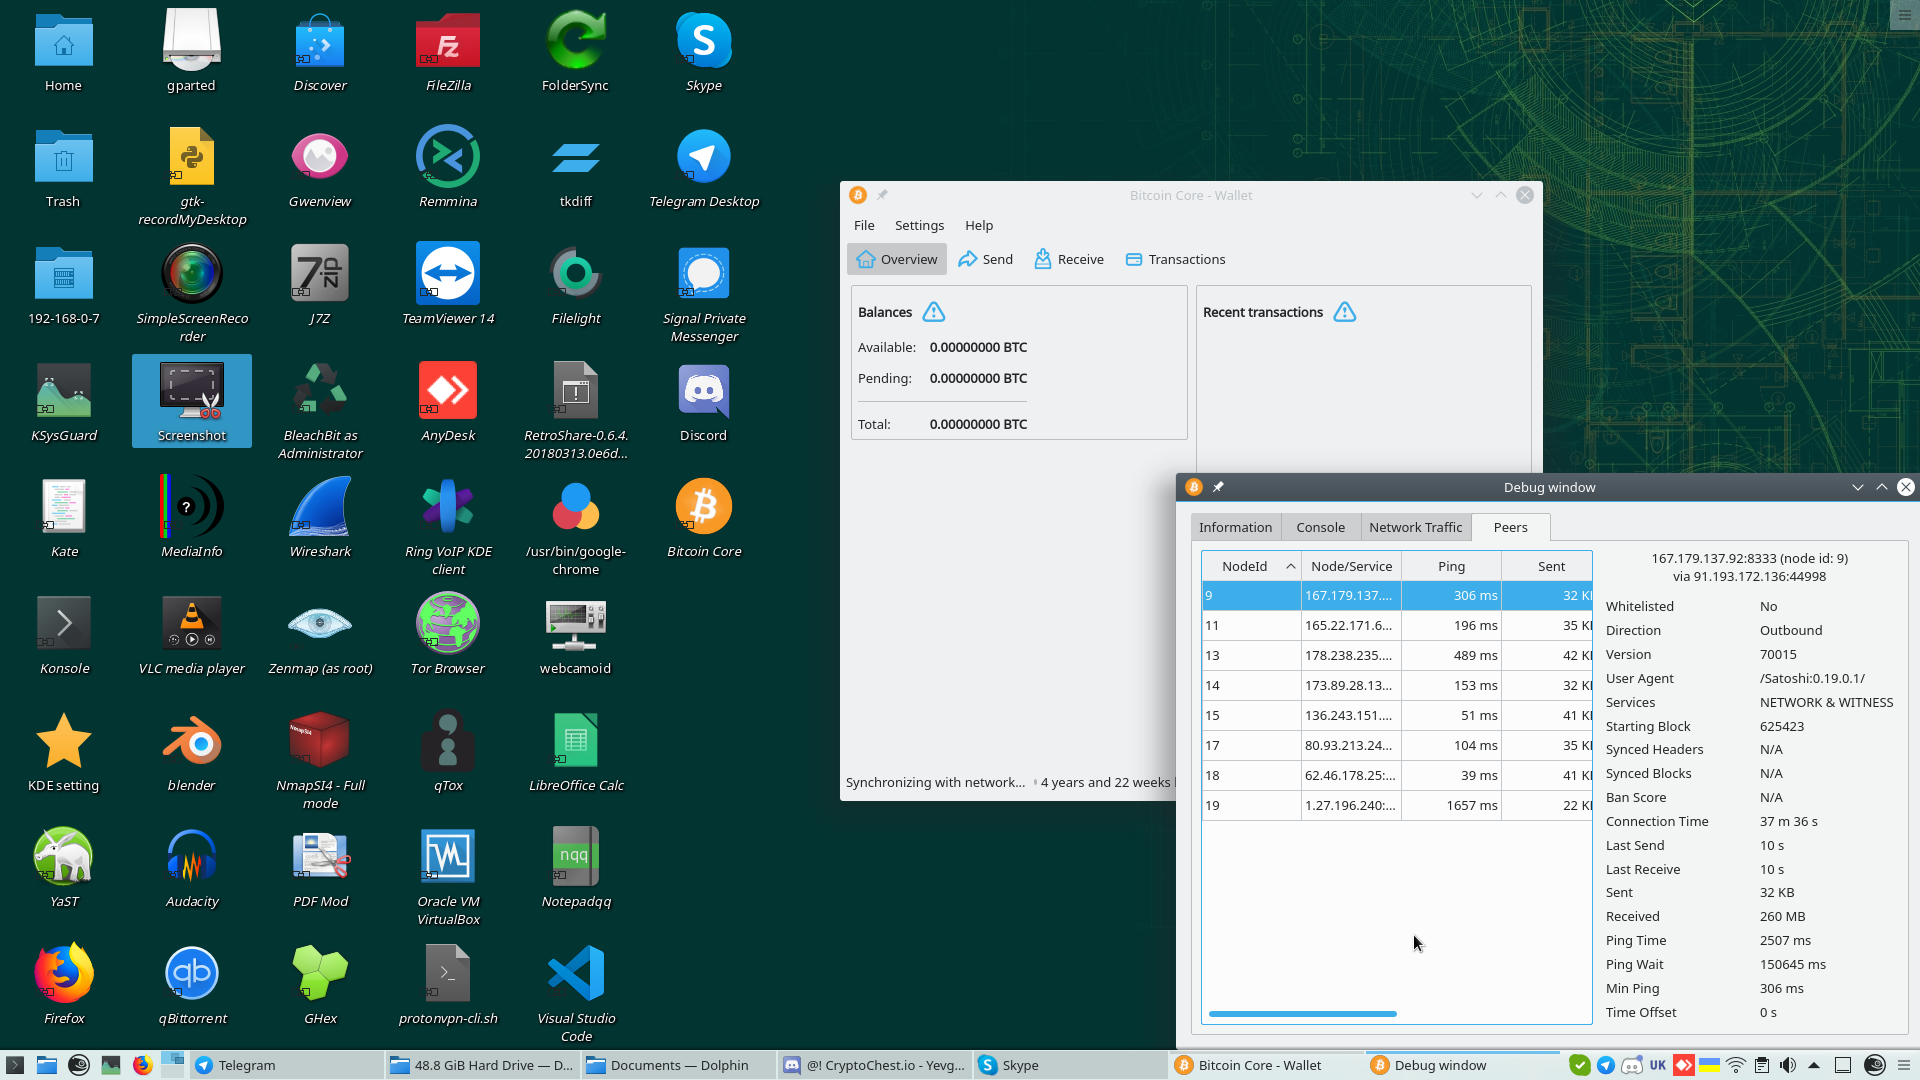Image resolution: width=1920 pixels, height=1080 pixels.
Task: Click the Balances warning triangle icon
Action: point(933,312)
